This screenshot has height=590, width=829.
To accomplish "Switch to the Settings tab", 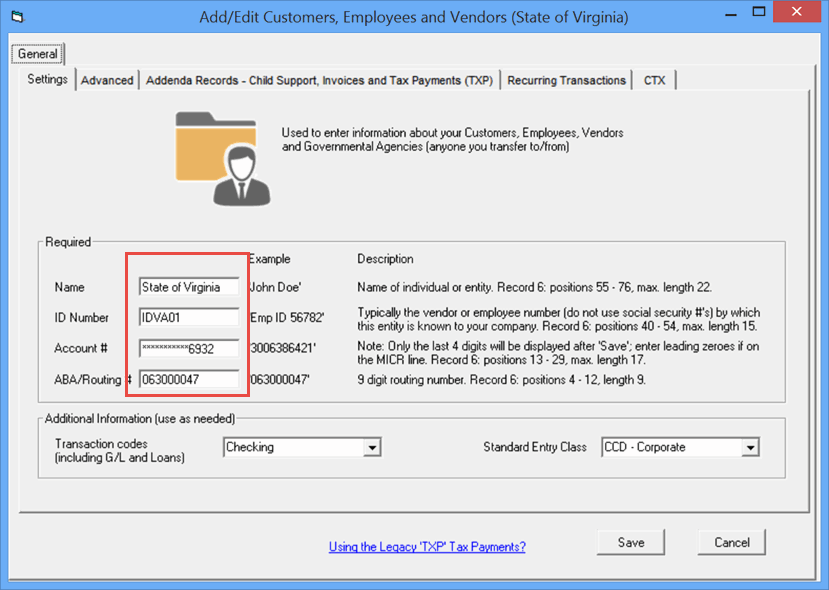I will [x=48, y=79].
